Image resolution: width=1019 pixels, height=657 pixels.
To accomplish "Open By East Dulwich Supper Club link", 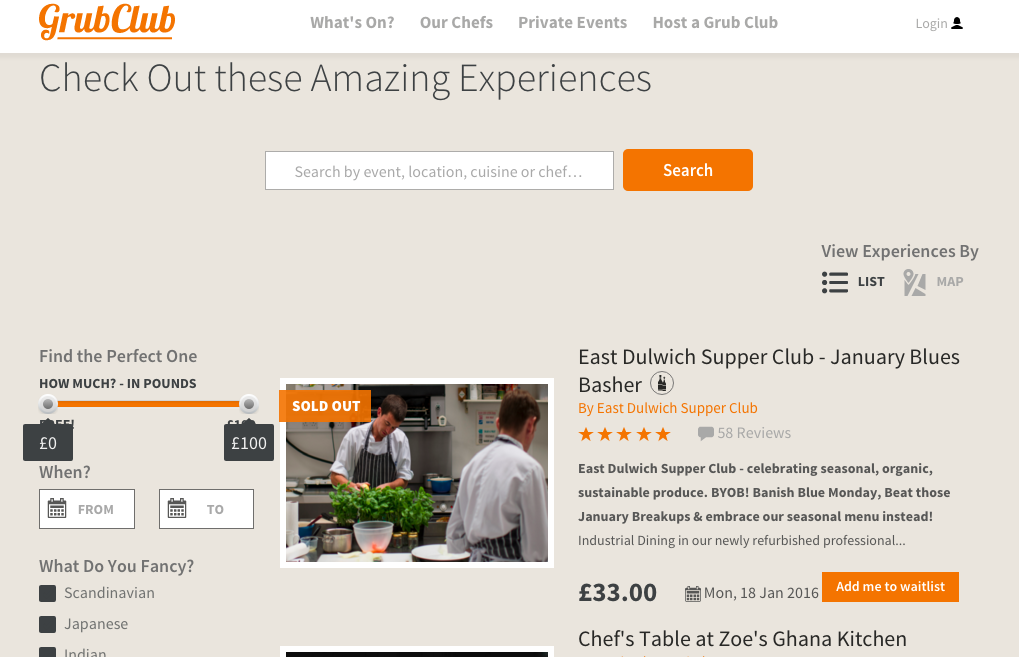I will [x=667, y=408].
